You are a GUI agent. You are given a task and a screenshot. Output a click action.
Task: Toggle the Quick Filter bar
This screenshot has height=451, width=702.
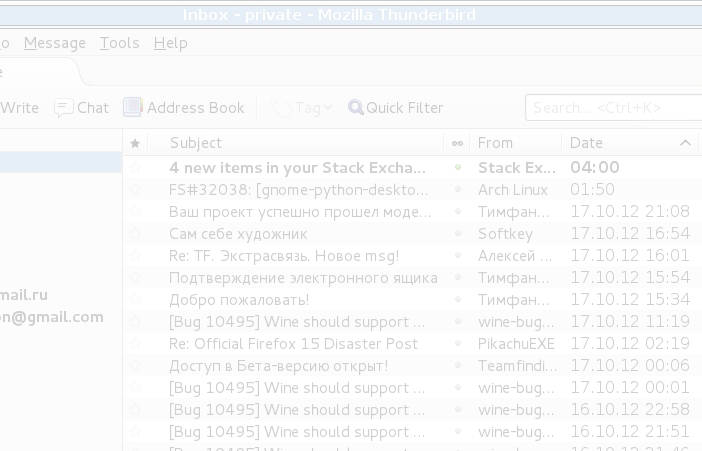coord(396,108)
